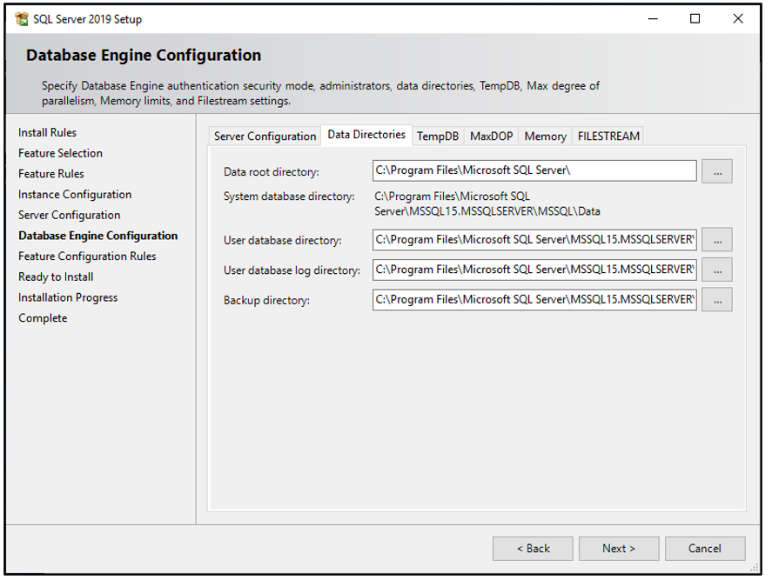Close the SQL Server 2019 Setup window
The width and height of the screenshot is (768, 580).
tap(738, 19)
